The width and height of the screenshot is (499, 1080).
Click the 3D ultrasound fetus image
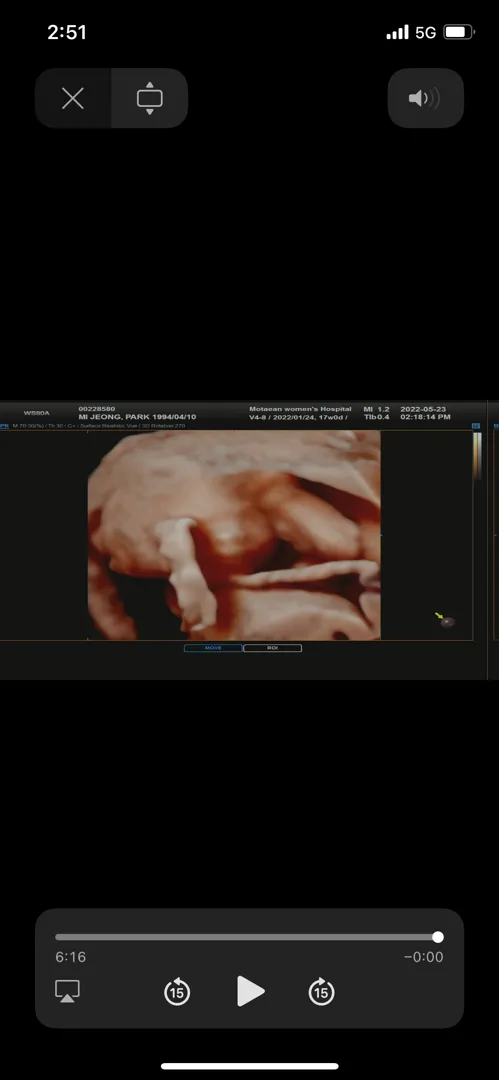point(234,535)
